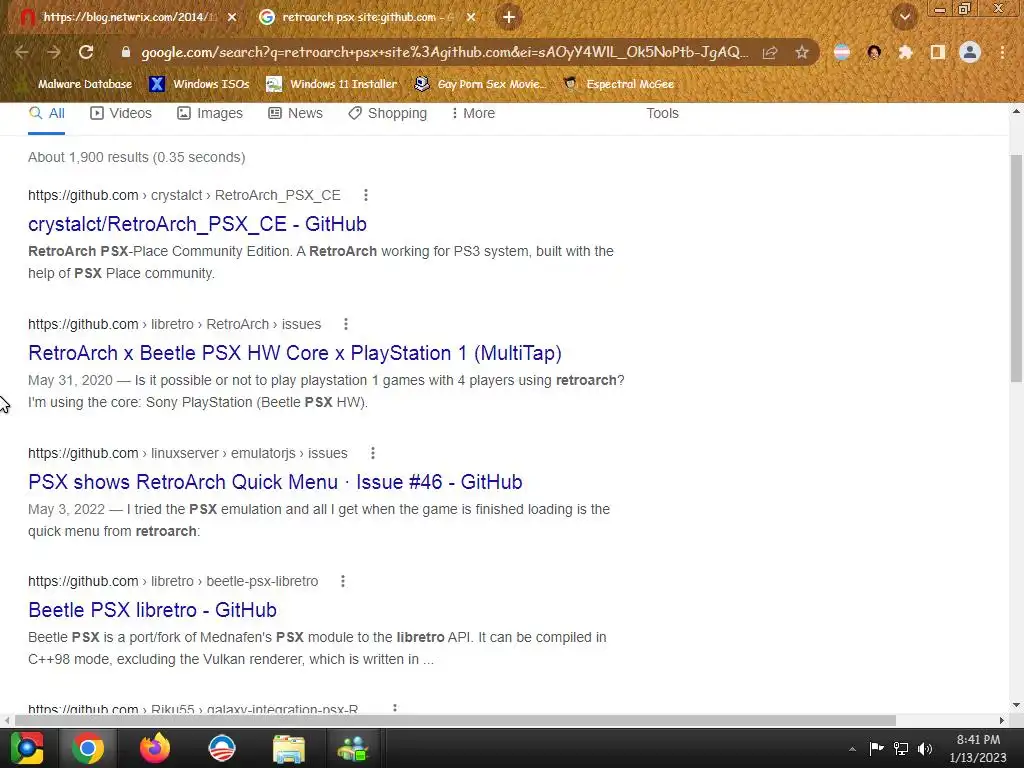
Task: Select the All results tab
Action: pos(46,113)
